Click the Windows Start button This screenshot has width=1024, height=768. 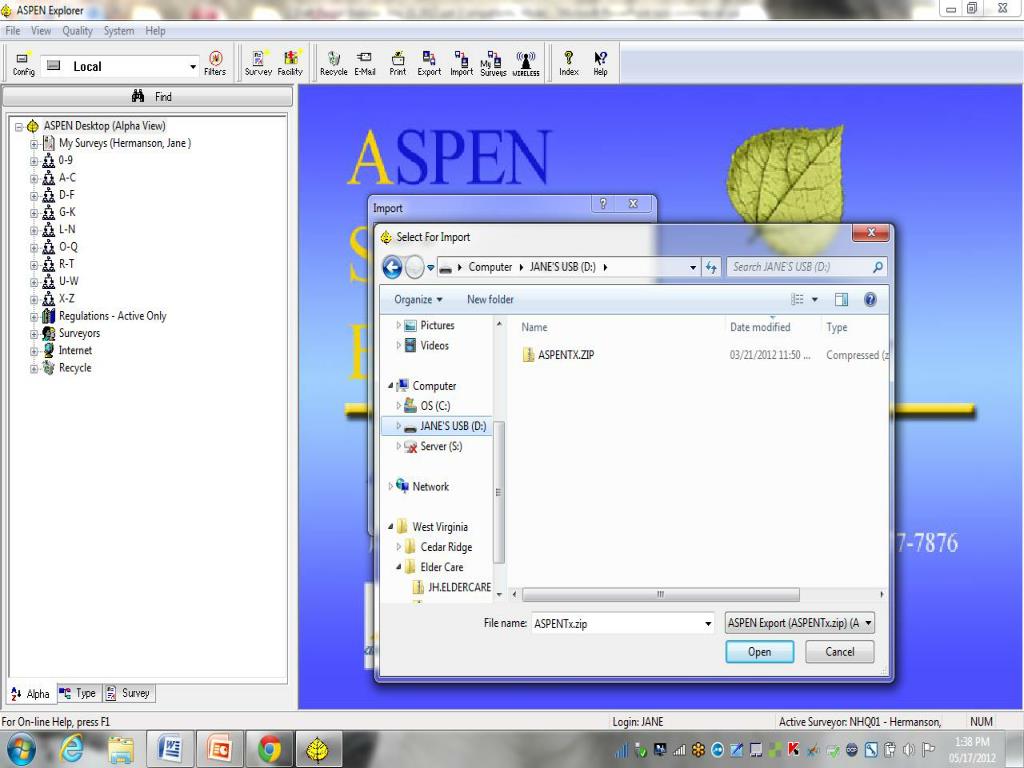pyautogui.click(x=20, y=749)
